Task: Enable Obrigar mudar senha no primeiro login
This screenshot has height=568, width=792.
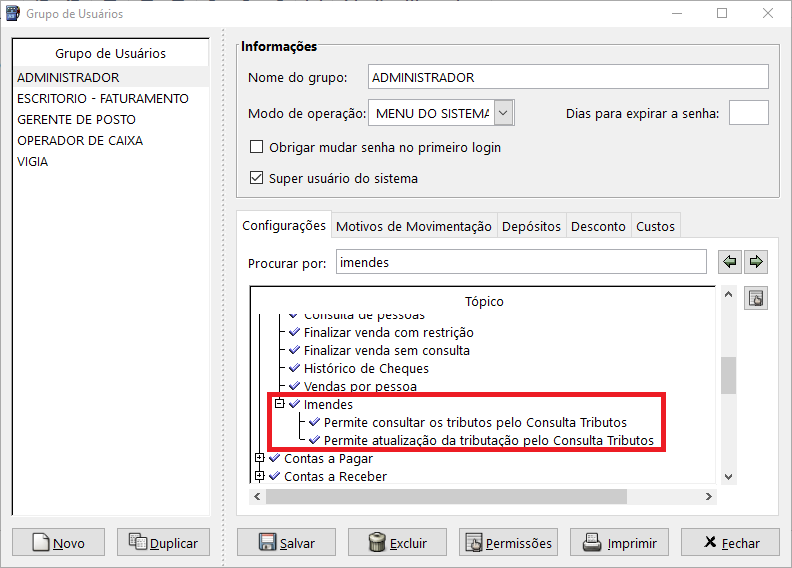Action: coord(256,147)
